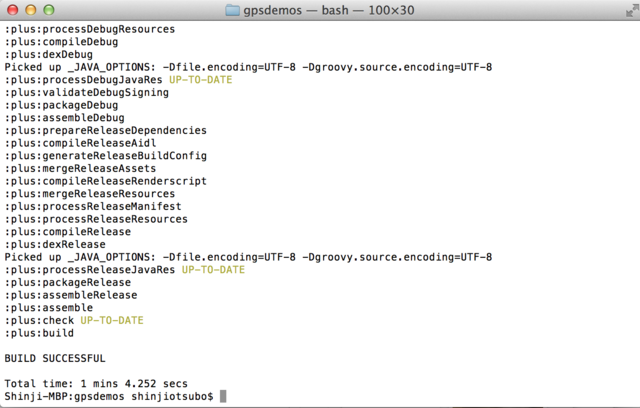Click the ':plus:processReleaseJavaRes' text
640x408 pixels.
point(90,270)
